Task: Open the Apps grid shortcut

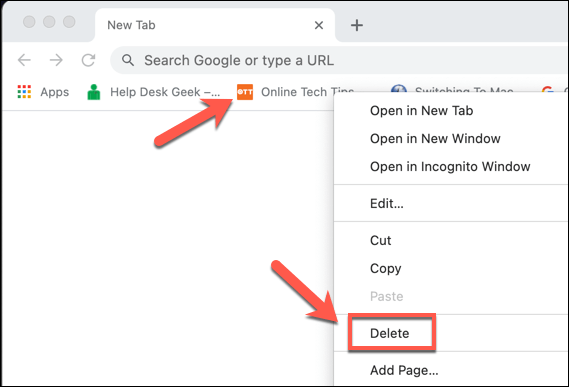Action: coord(43,92)
